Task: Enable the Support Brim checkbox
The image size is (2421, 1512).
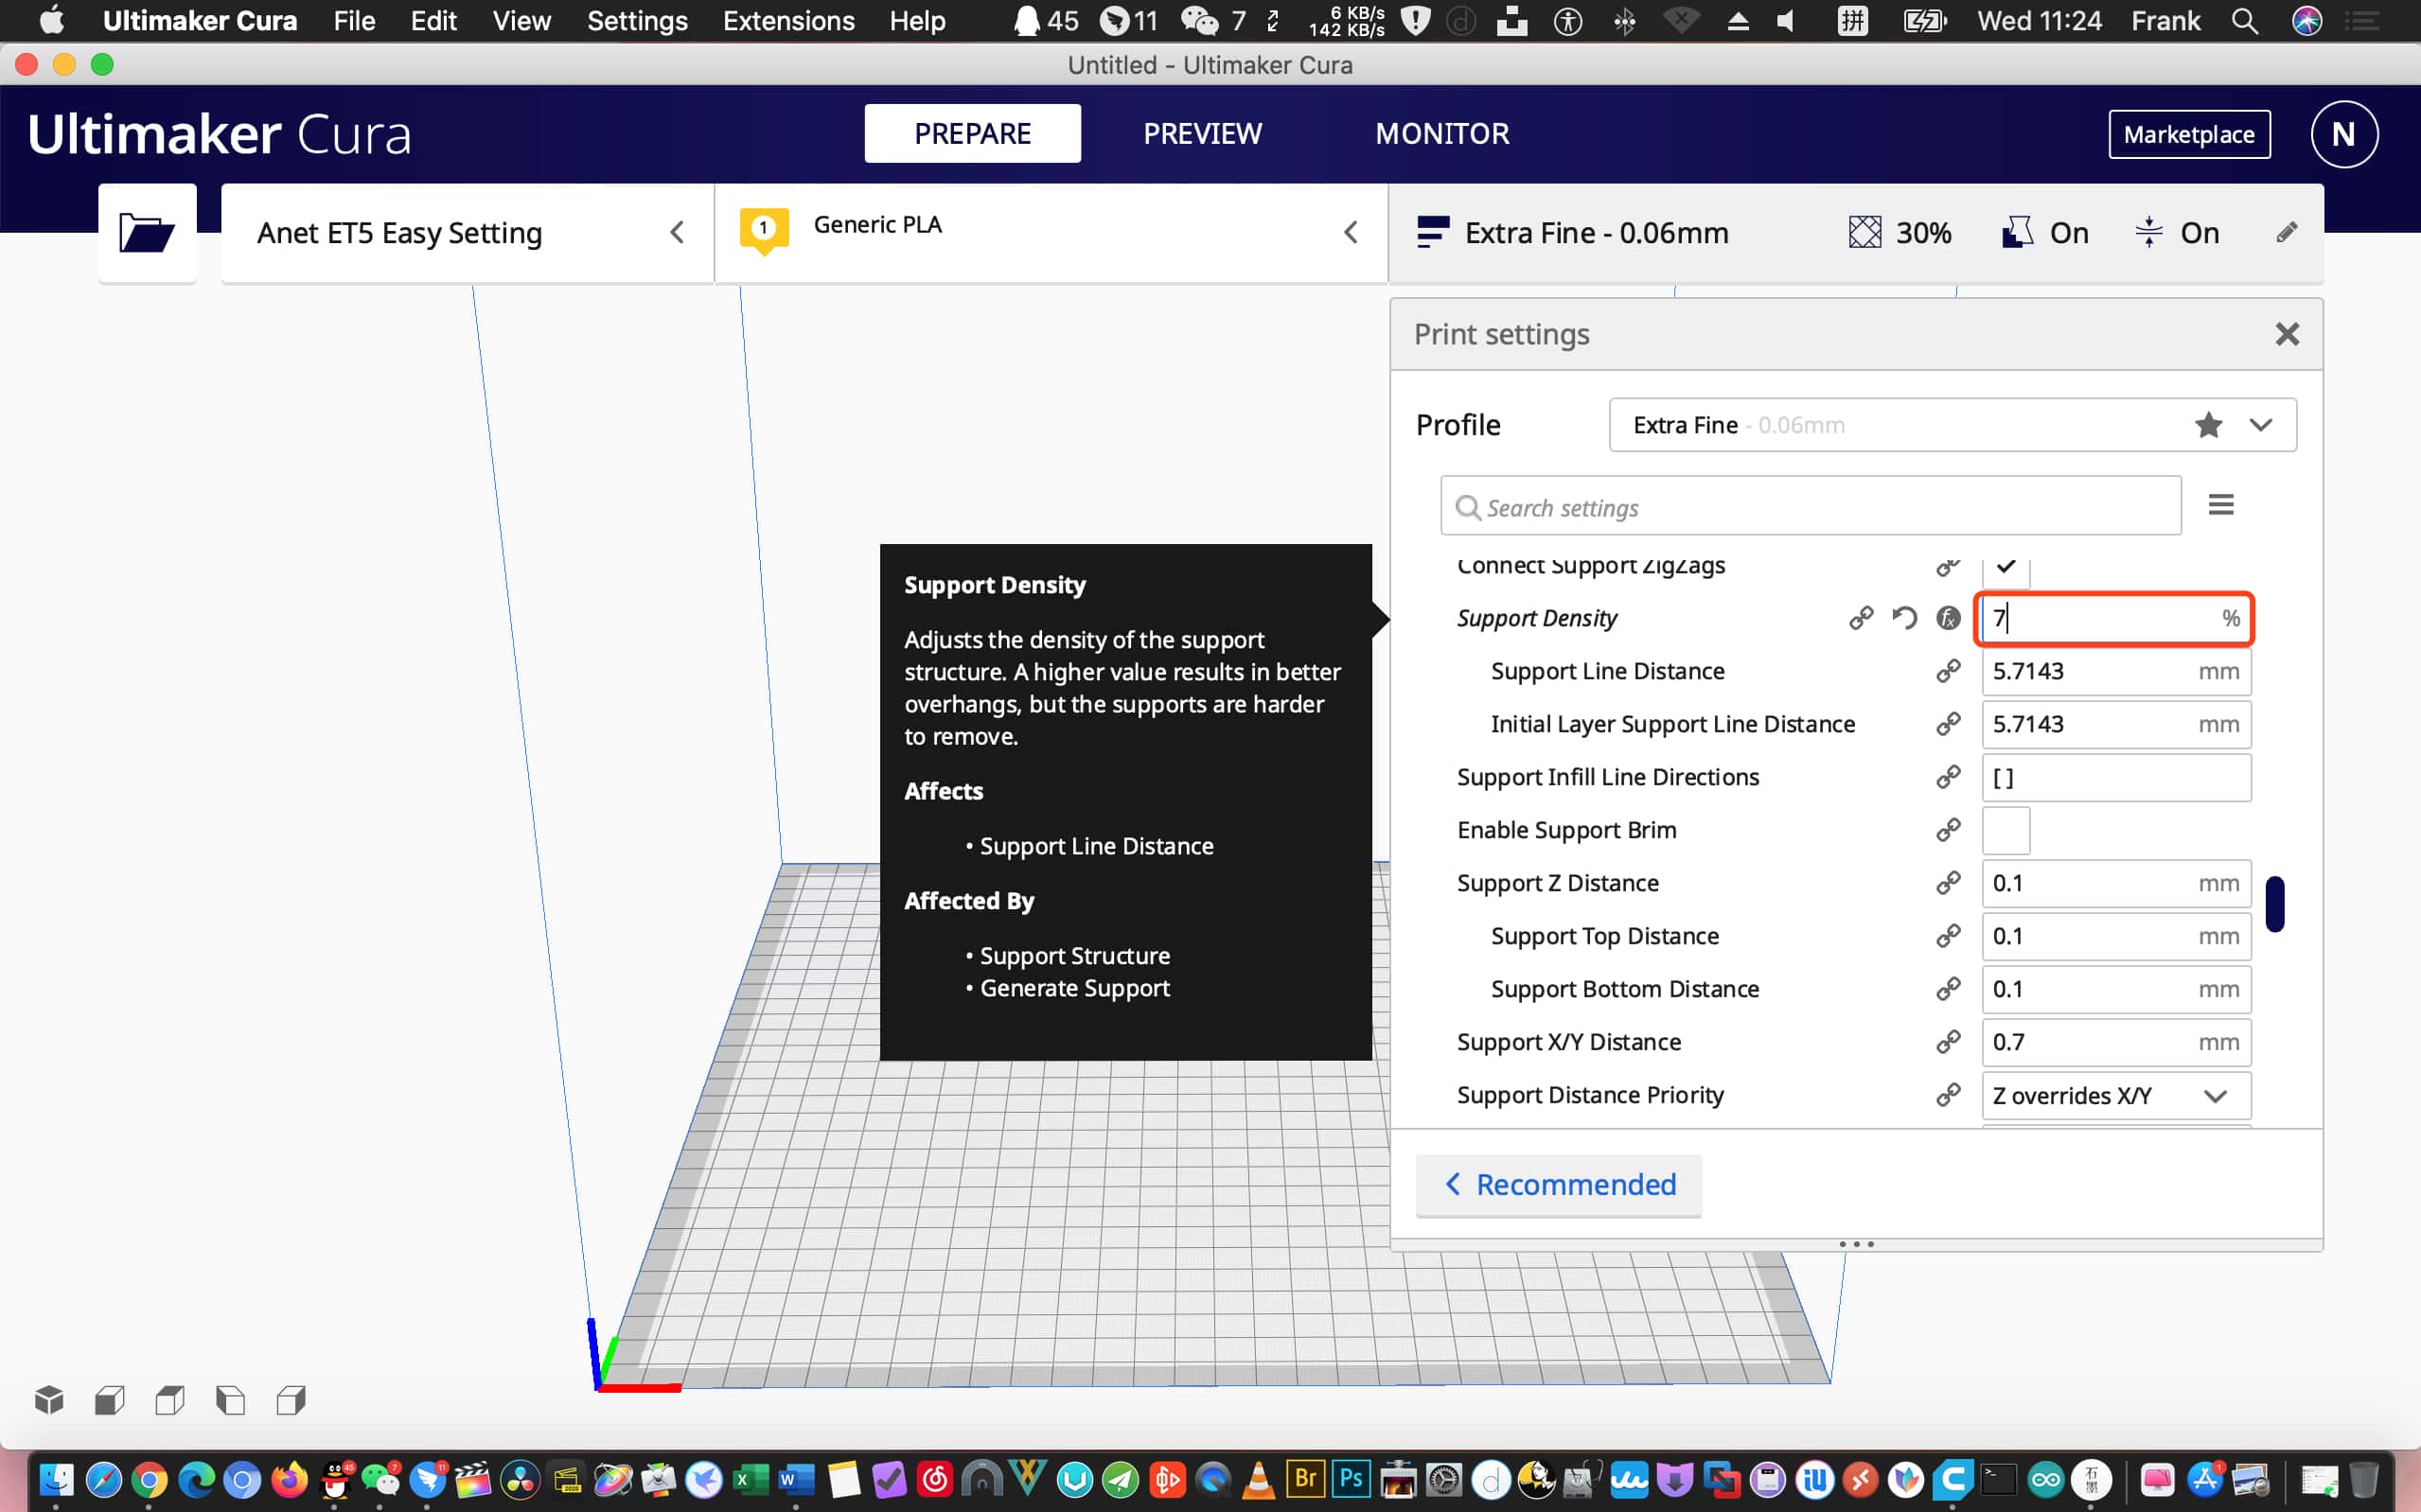Action: click(2005, 830)
